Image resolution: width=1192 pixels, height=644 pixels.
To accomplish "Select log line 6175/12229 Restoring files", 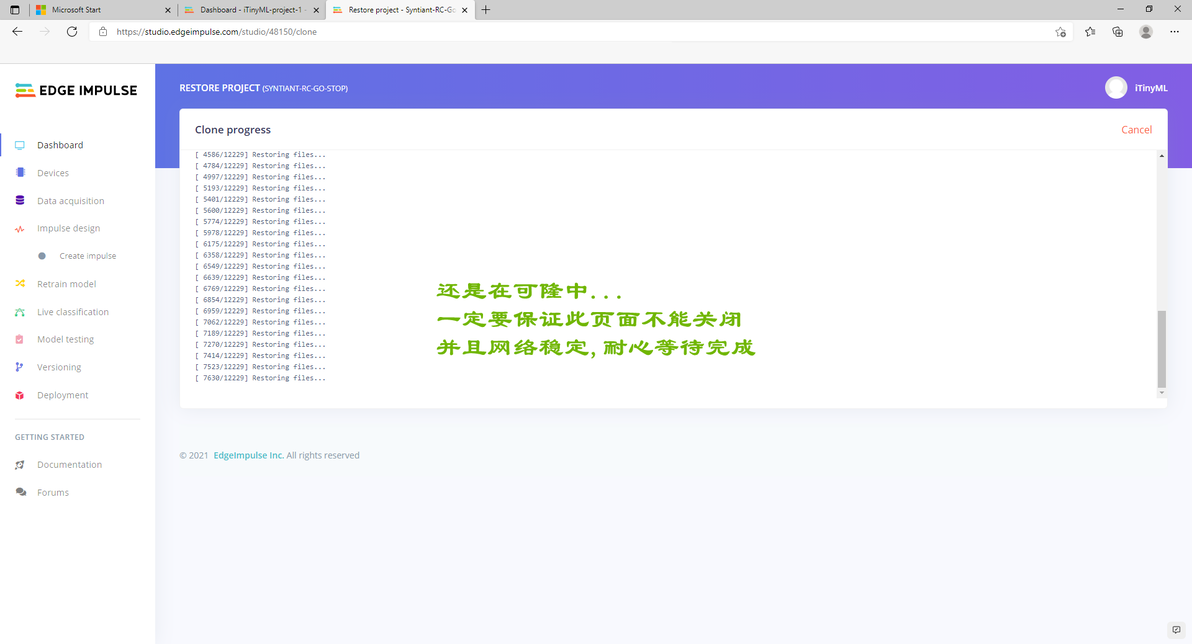I will click(260, 244).
